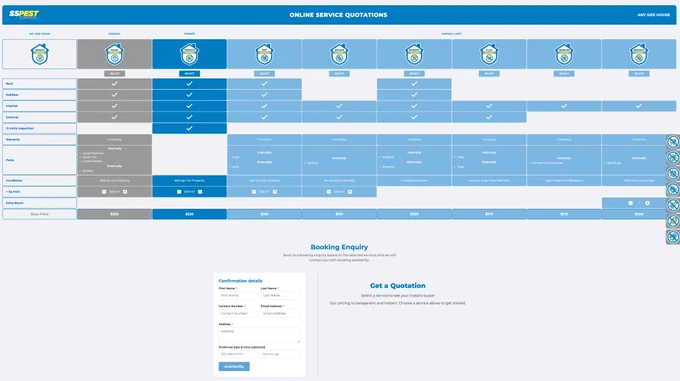This screenshot has width=680, height=381.
Task: Select the Rodent service using its Select button
Action: [x=414, y=74]
